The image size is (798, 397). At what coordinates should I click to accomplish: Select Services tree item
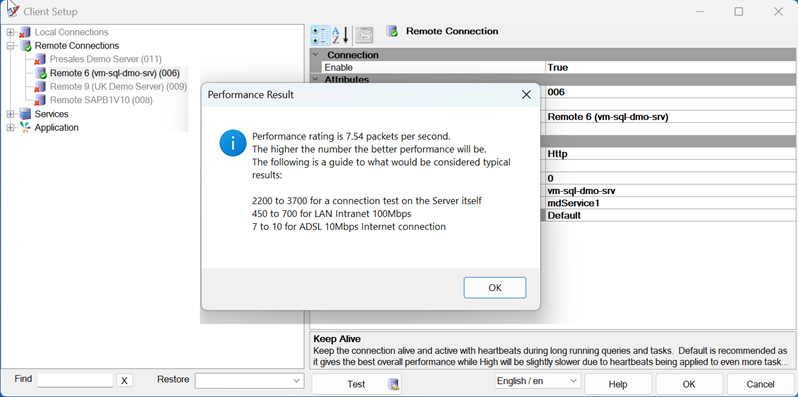point(51,114)
